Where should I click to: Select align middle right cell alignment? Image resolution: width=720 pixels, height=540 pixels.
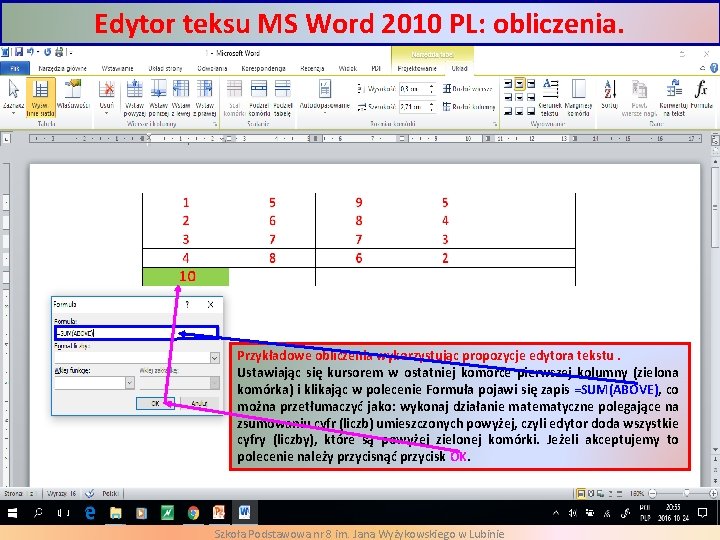531,97
